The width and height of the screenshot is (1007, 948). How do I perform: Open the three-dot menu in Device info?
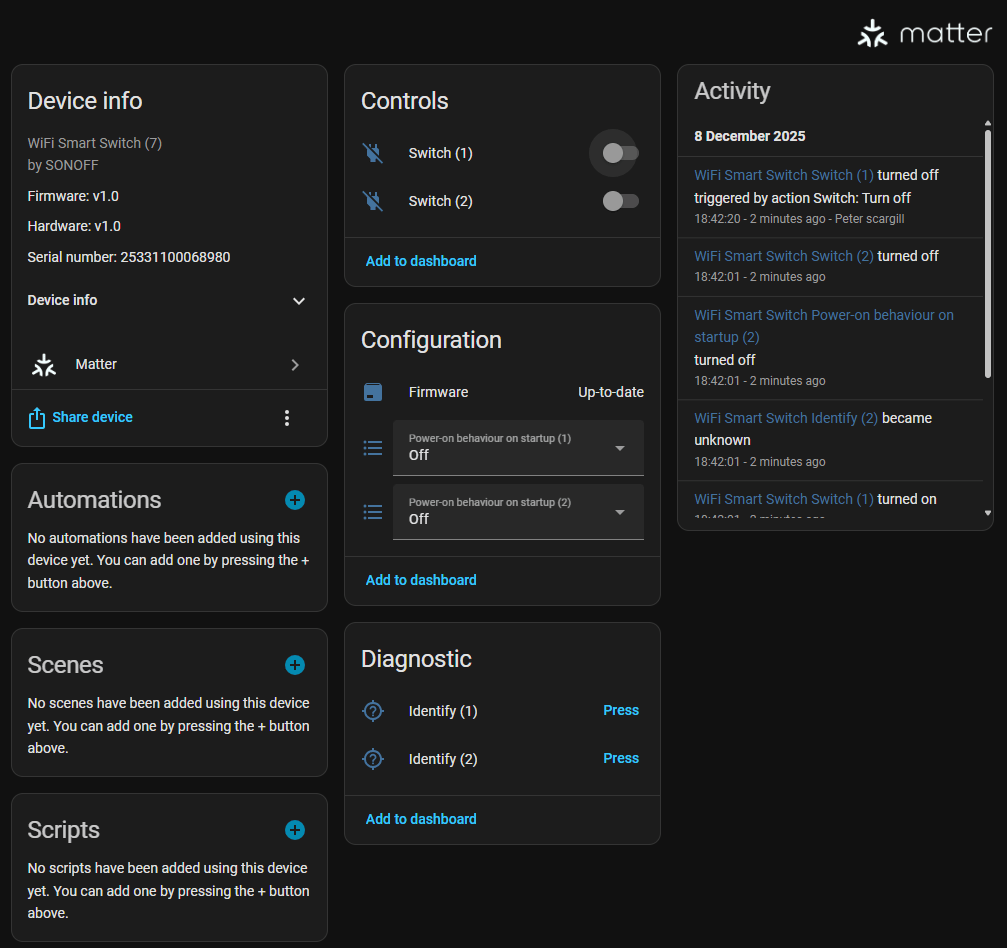[287, 418]
